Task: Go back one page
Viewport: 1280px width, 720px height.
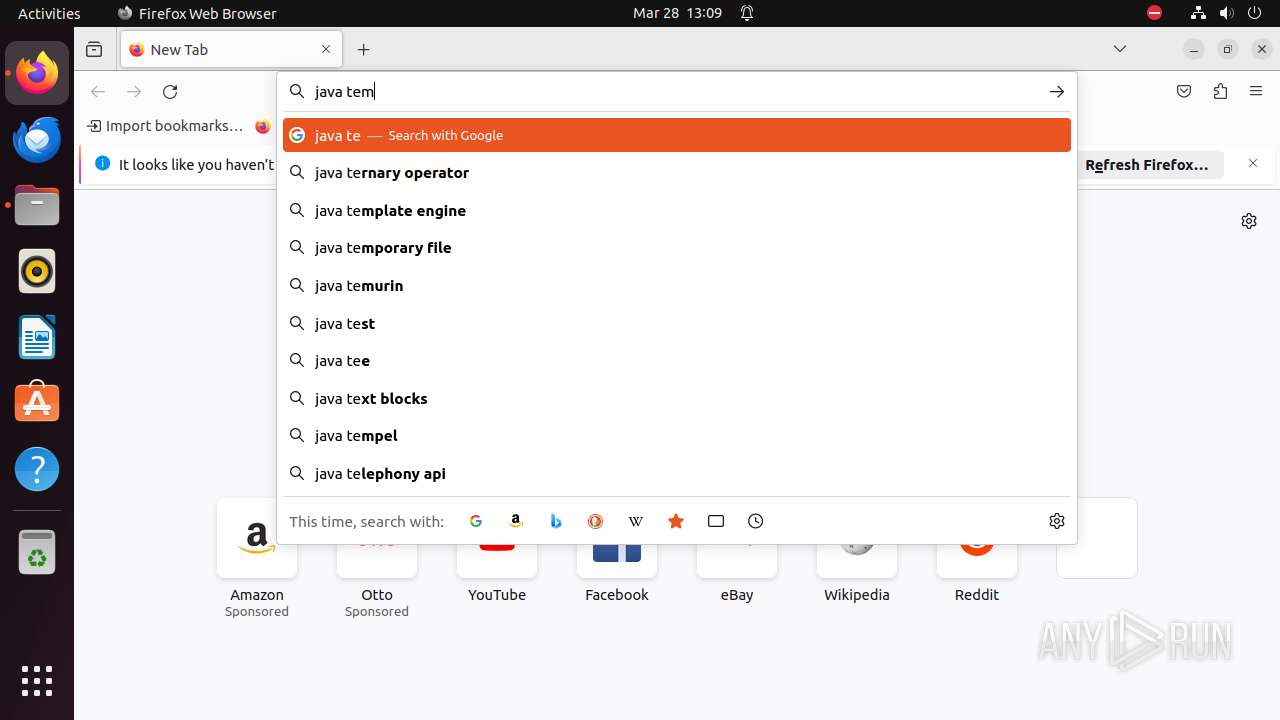Action: pos(98,92)
